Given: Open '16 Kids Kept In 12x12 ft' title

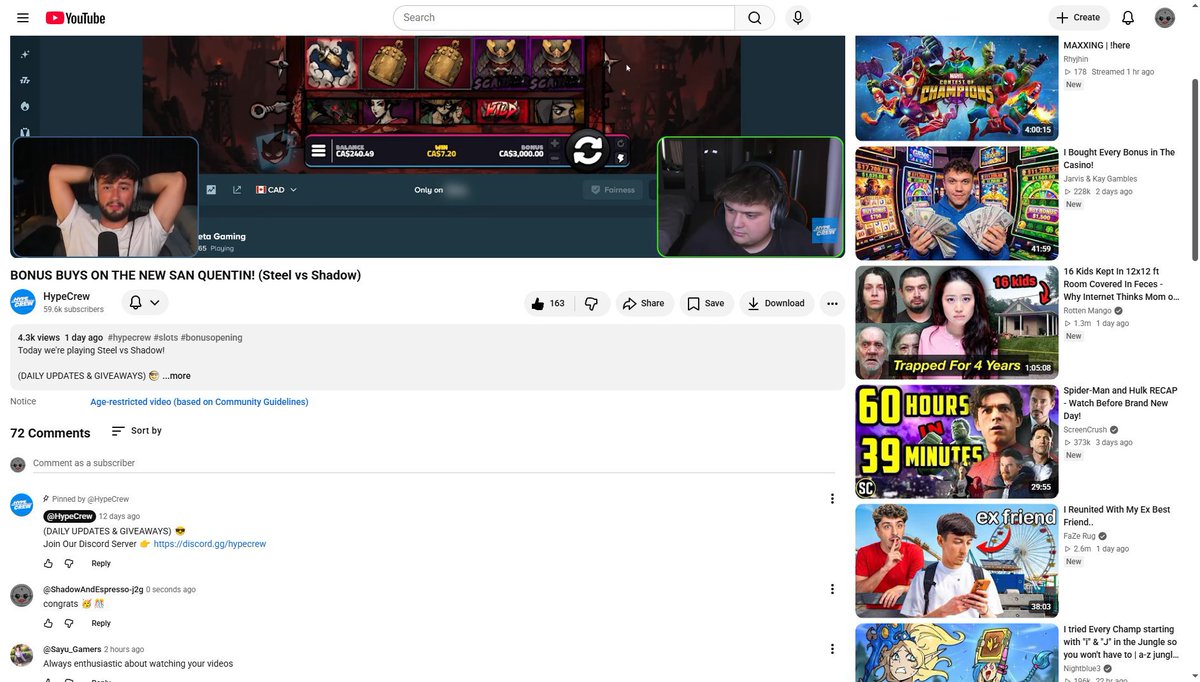Looking at the screenshot, I should (1121, 284).
